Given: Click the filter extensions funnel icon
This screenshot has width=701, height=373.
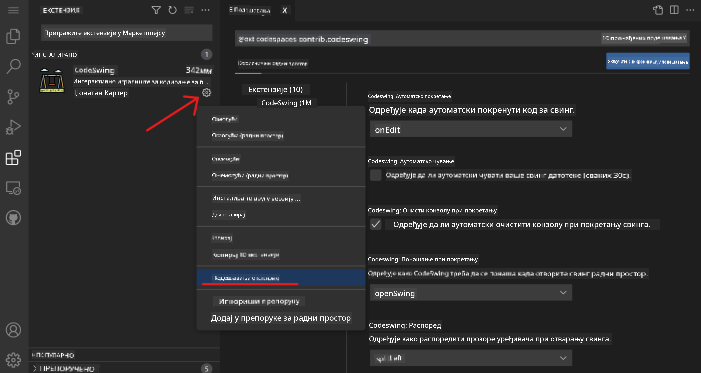Looking at the screenshot, I should click(156, 10).
